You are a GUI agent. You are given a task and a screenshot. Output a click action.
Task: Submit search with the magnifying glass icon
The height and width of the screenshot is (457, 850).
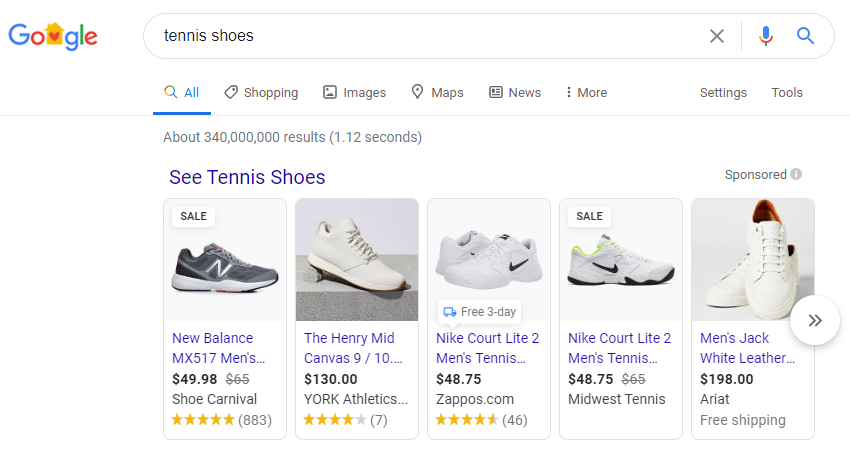point(805,36)
